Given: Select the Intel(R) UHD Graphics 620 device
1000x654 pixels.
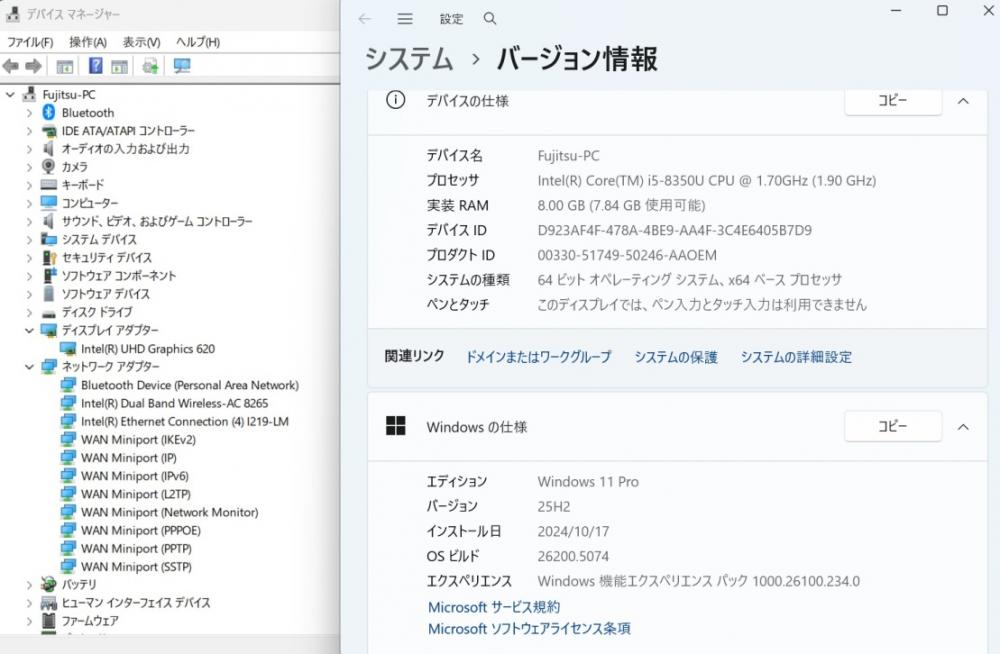Looking at the screenshot, I should 147,349.
